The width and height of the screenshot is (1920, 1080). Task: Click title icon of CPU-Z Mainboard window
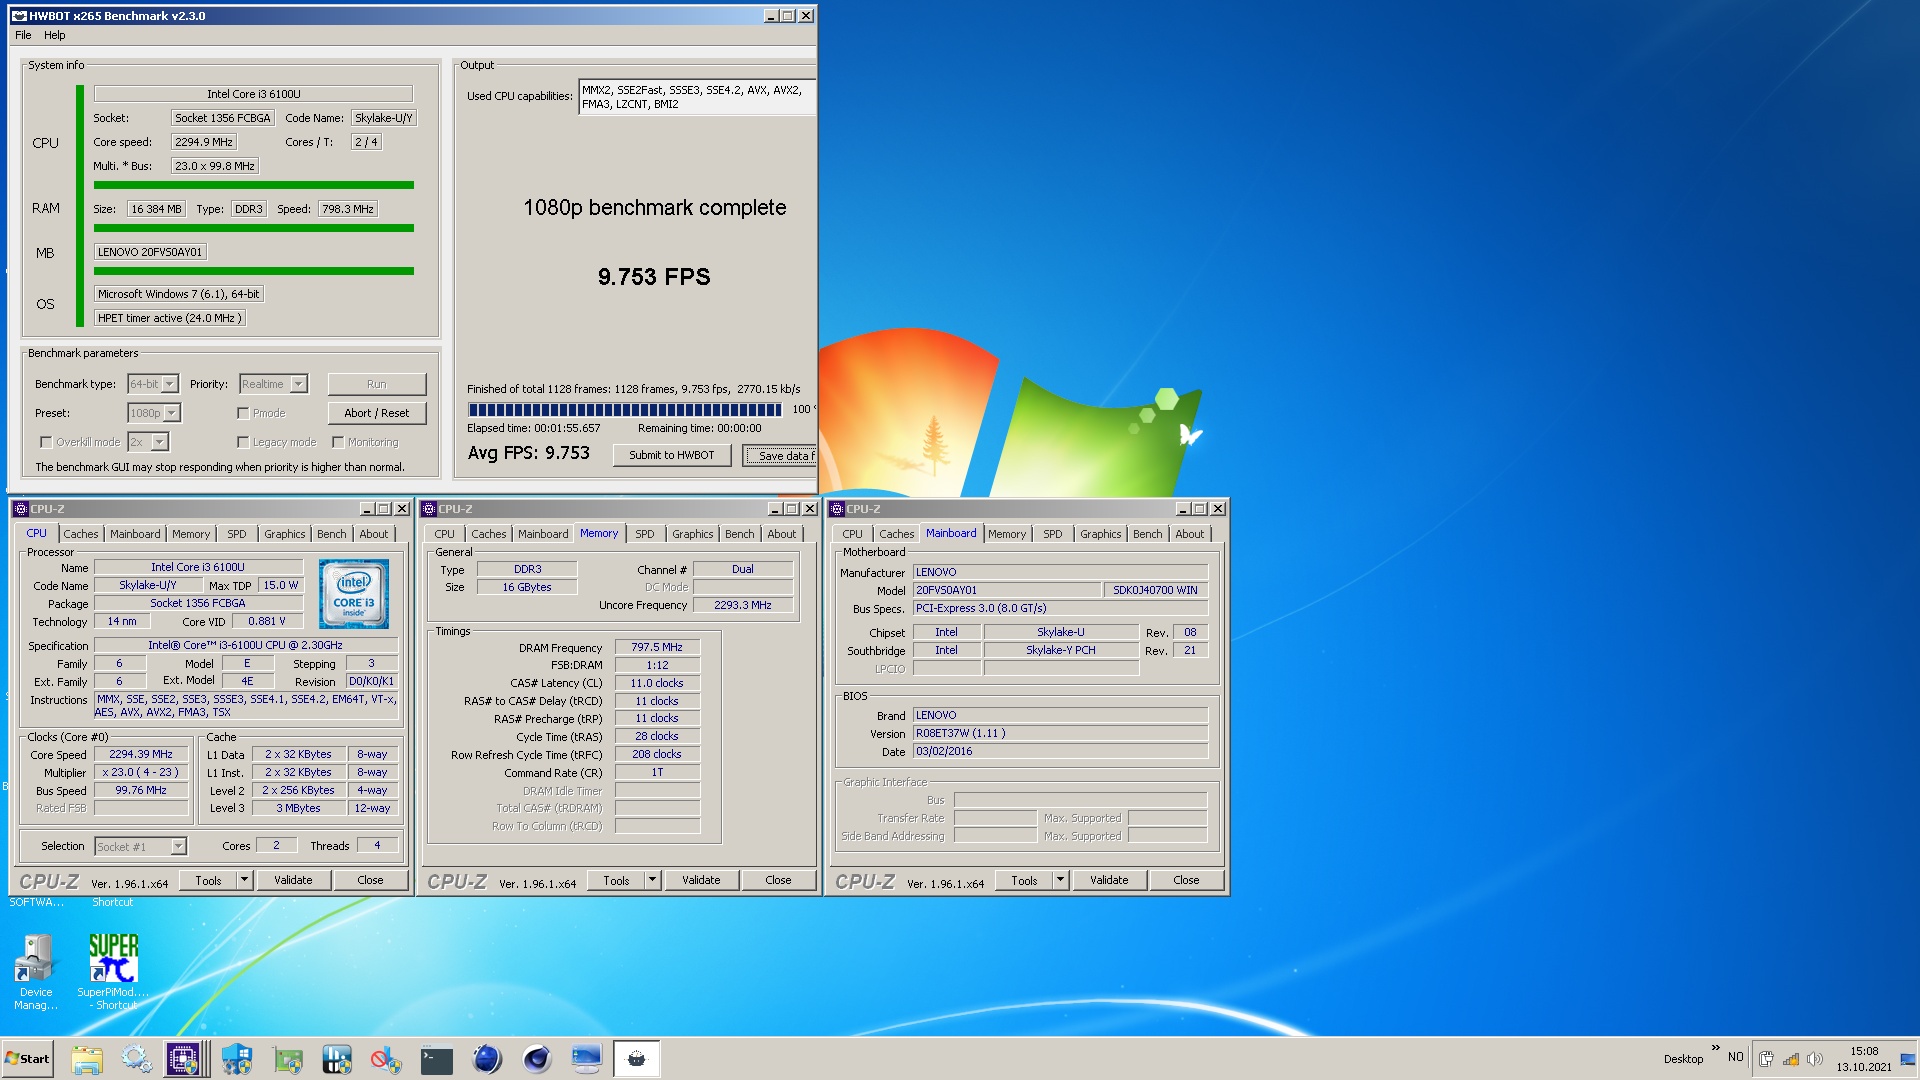[837, 509]
